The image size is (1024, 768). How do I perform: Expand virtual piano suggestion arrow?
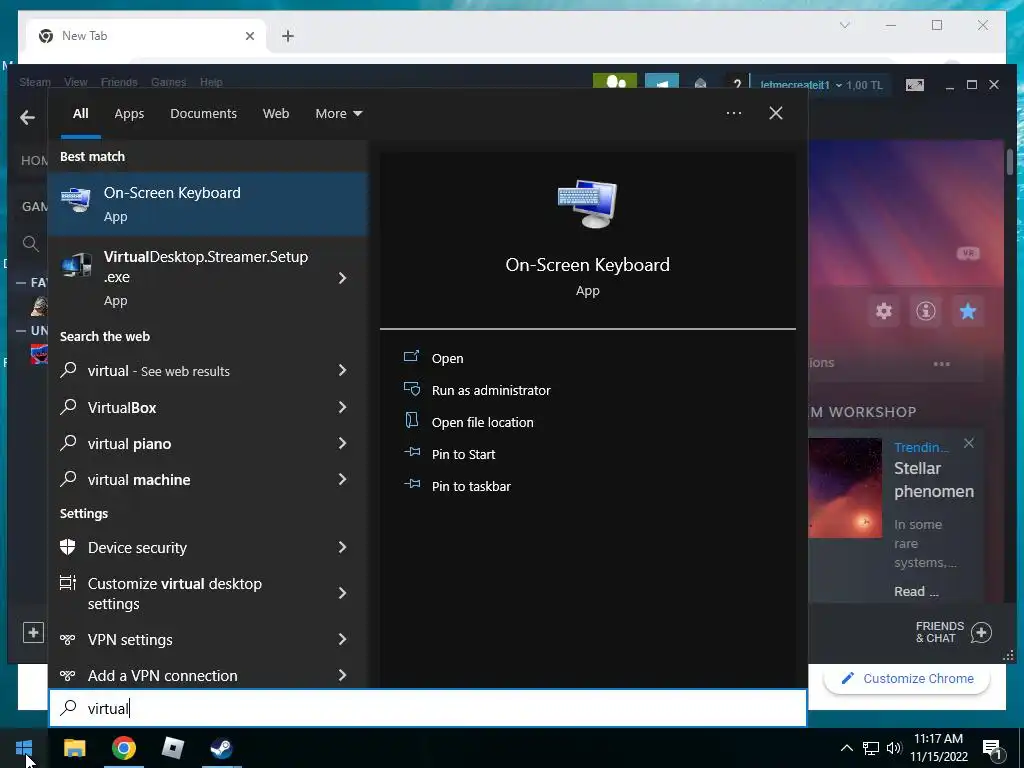coord(342,443)
